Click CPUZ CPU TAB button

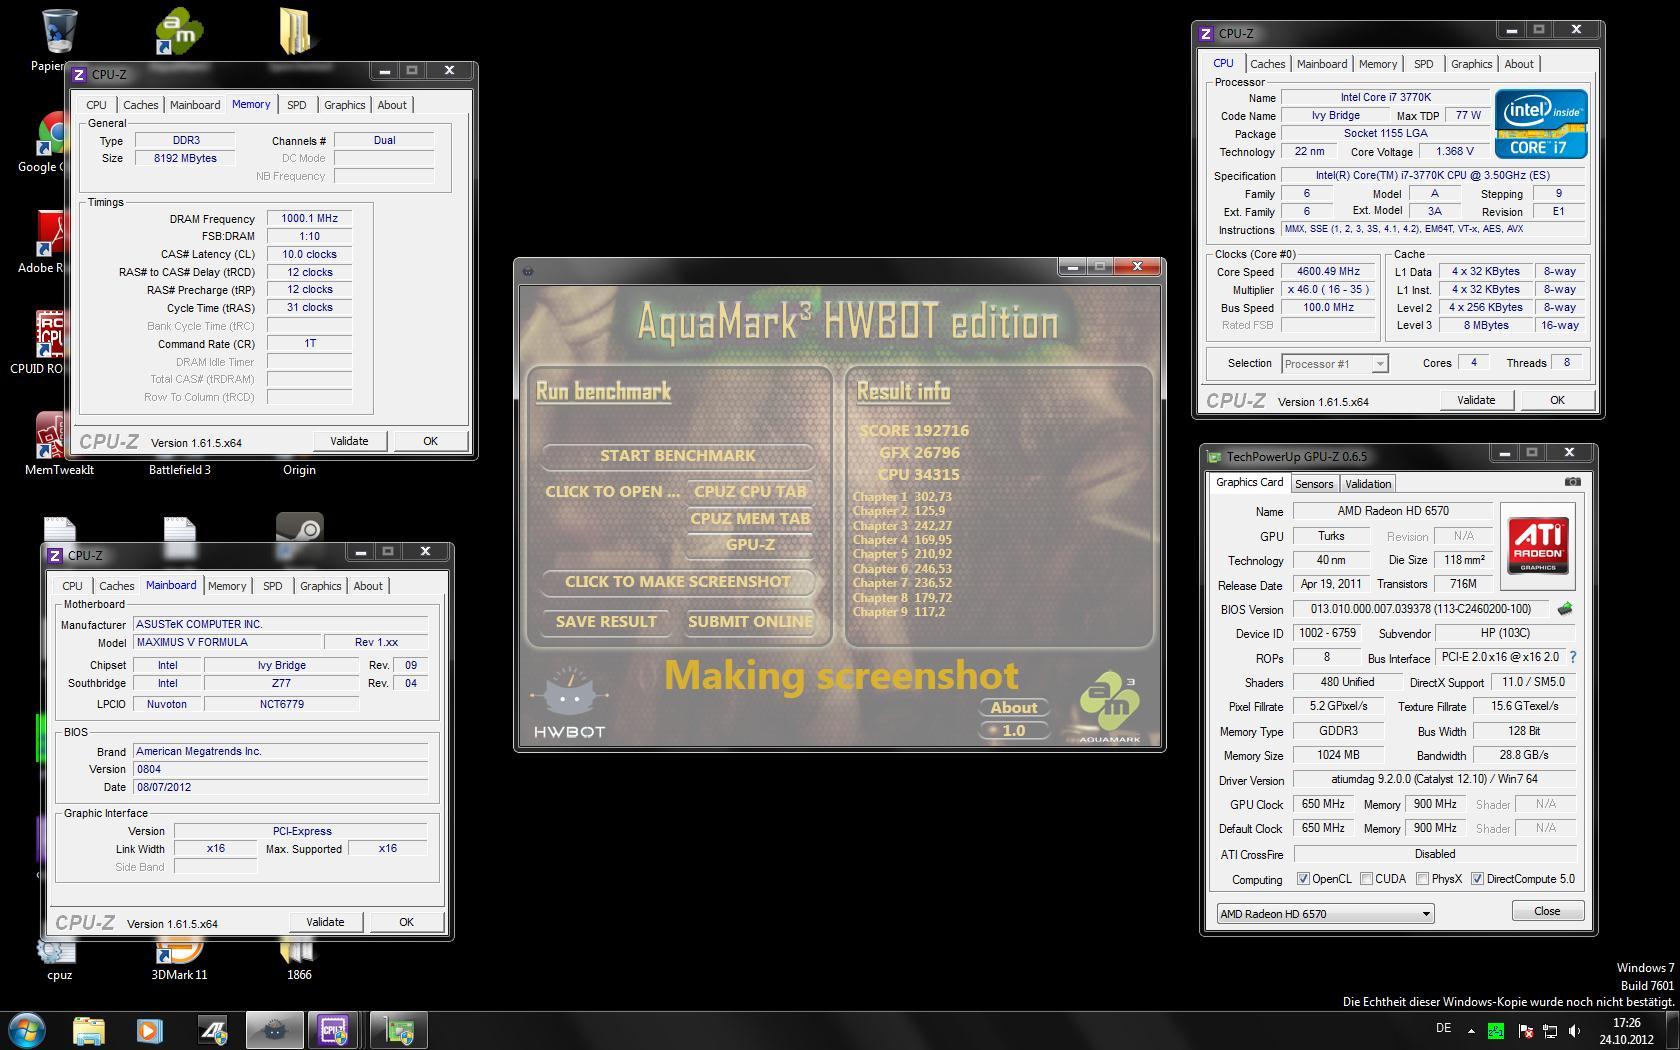point(750,492)
